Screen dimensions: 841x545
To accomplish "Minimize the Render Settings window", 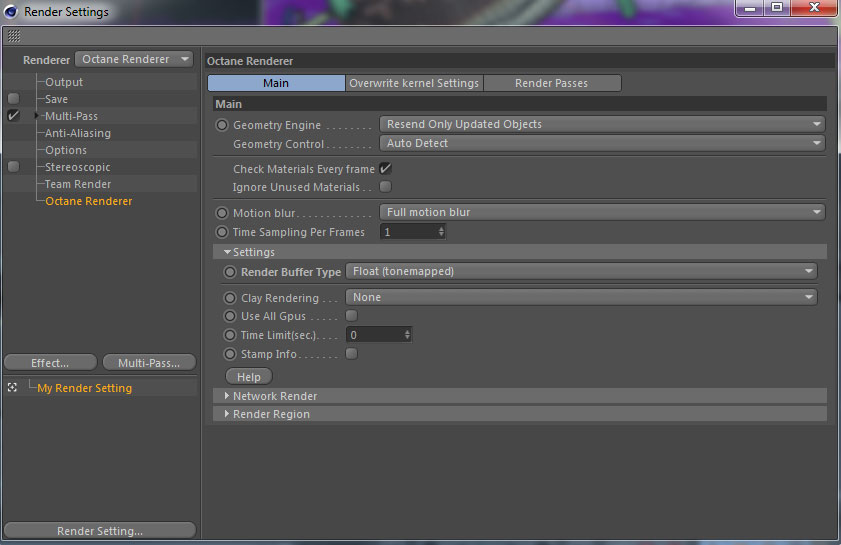I will click(750, 8).
